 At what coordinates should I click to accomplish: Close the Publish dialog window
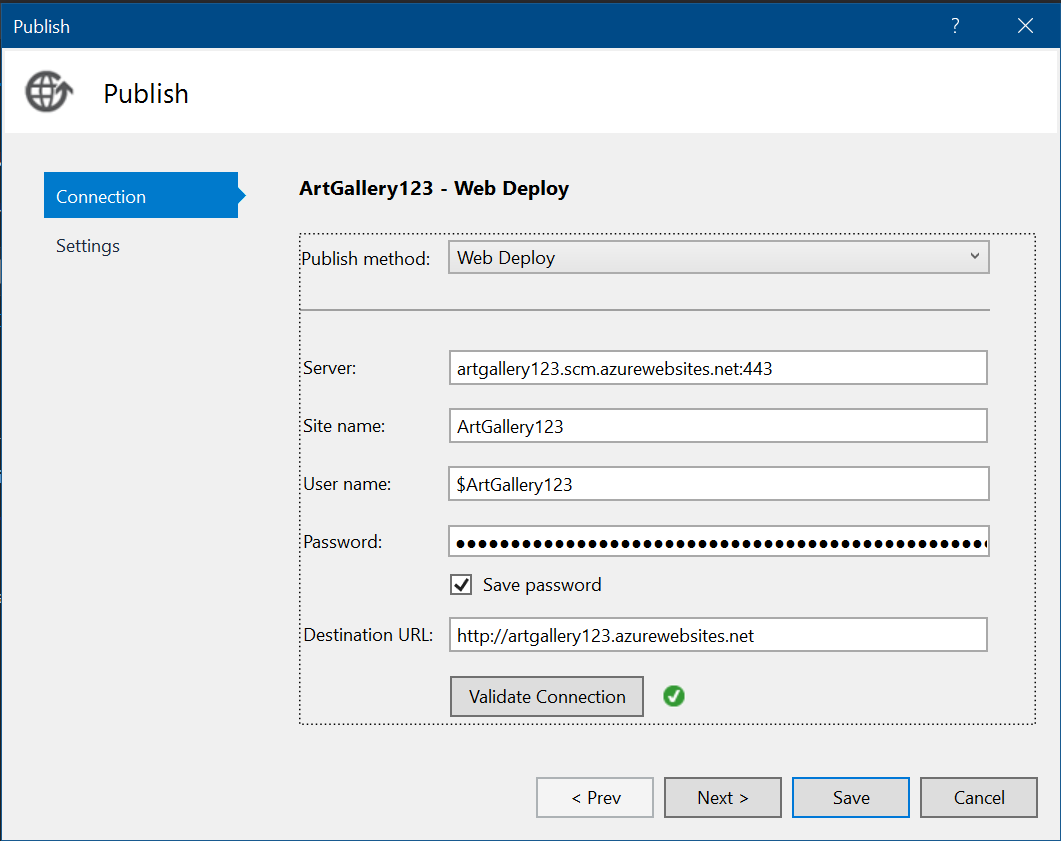coord(1025,26)
